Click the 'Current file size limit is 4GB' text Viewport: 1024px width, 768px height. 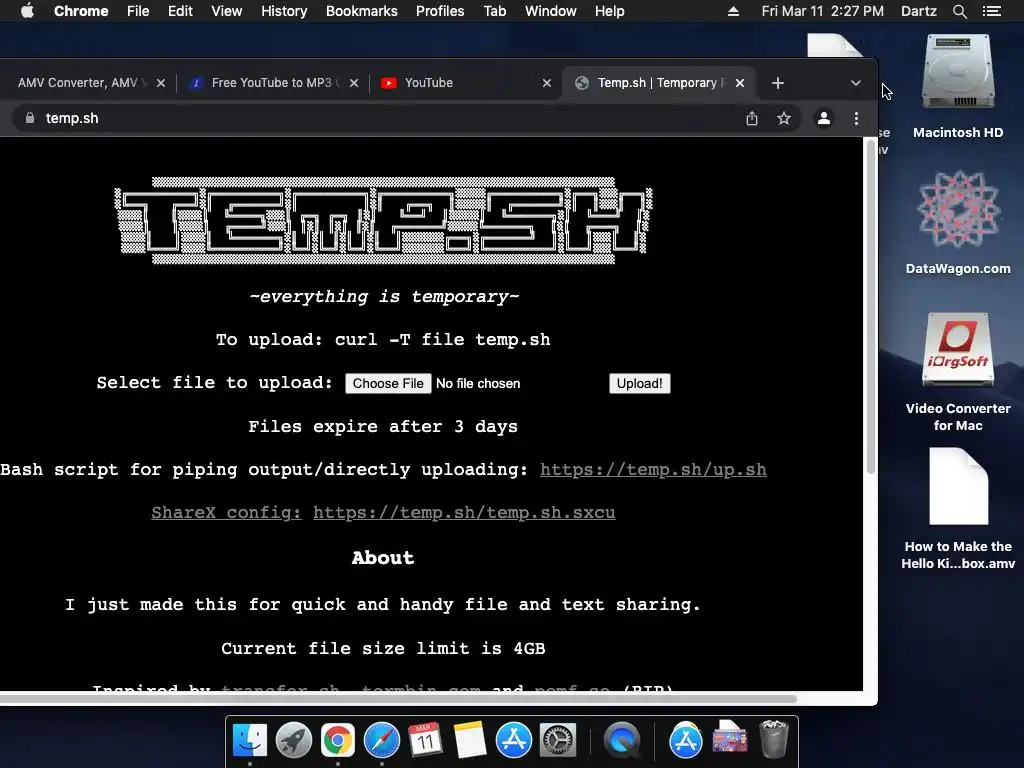click(383, 648)
